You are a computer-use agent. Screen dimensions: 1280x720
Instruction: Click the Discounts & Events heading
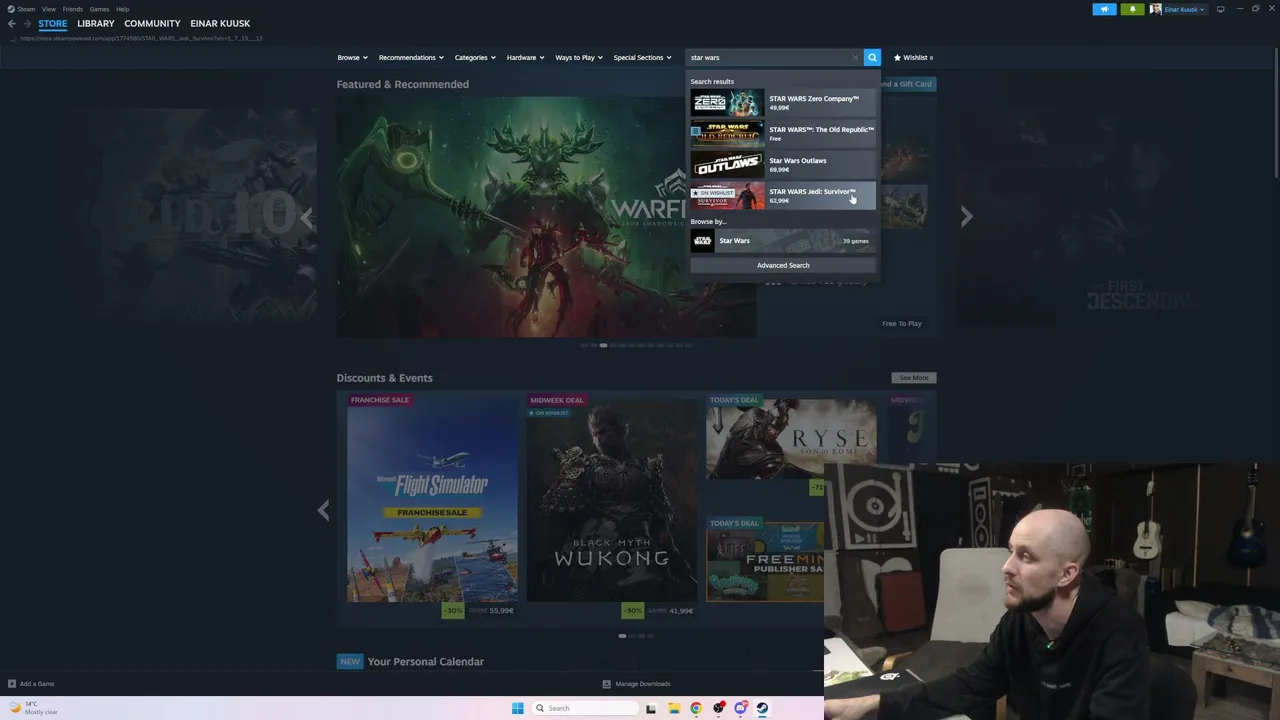pyautogui.click(x=384, y=378)
